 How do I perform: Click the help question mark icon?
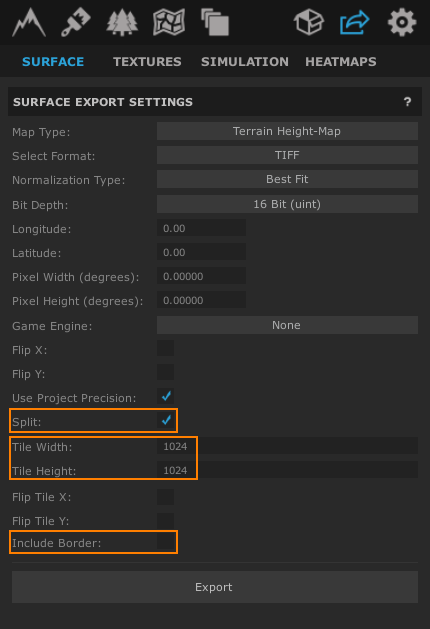coord(408,101)
